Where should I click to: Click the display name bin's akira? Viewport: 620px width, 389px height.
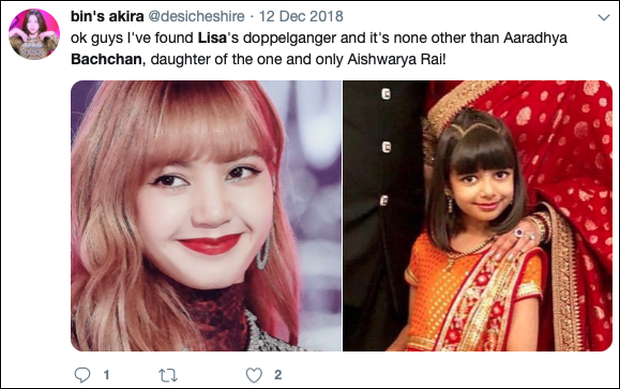(x=107, y=16)
